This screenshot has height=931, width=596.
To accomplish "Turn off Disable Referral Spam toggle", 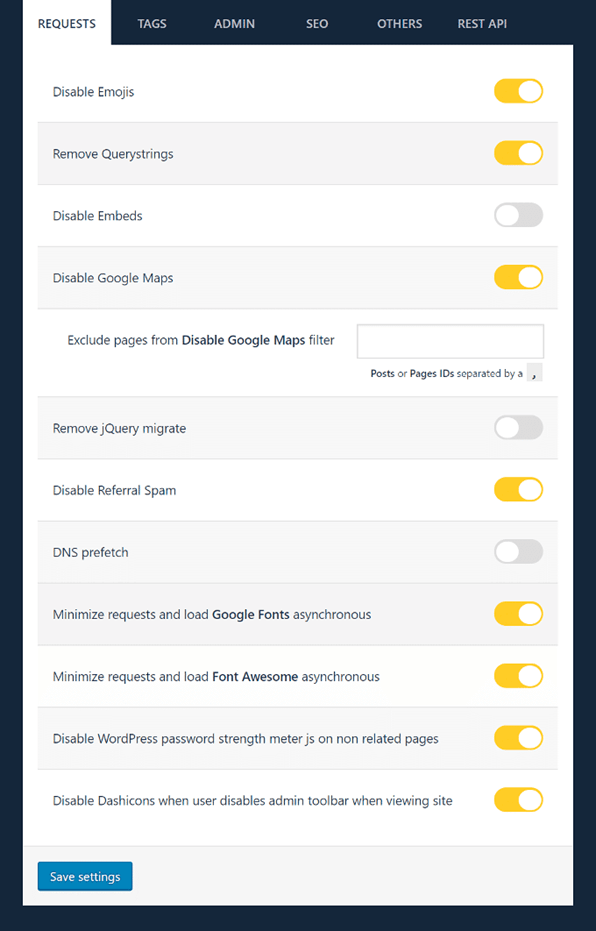I will (518, 490).
